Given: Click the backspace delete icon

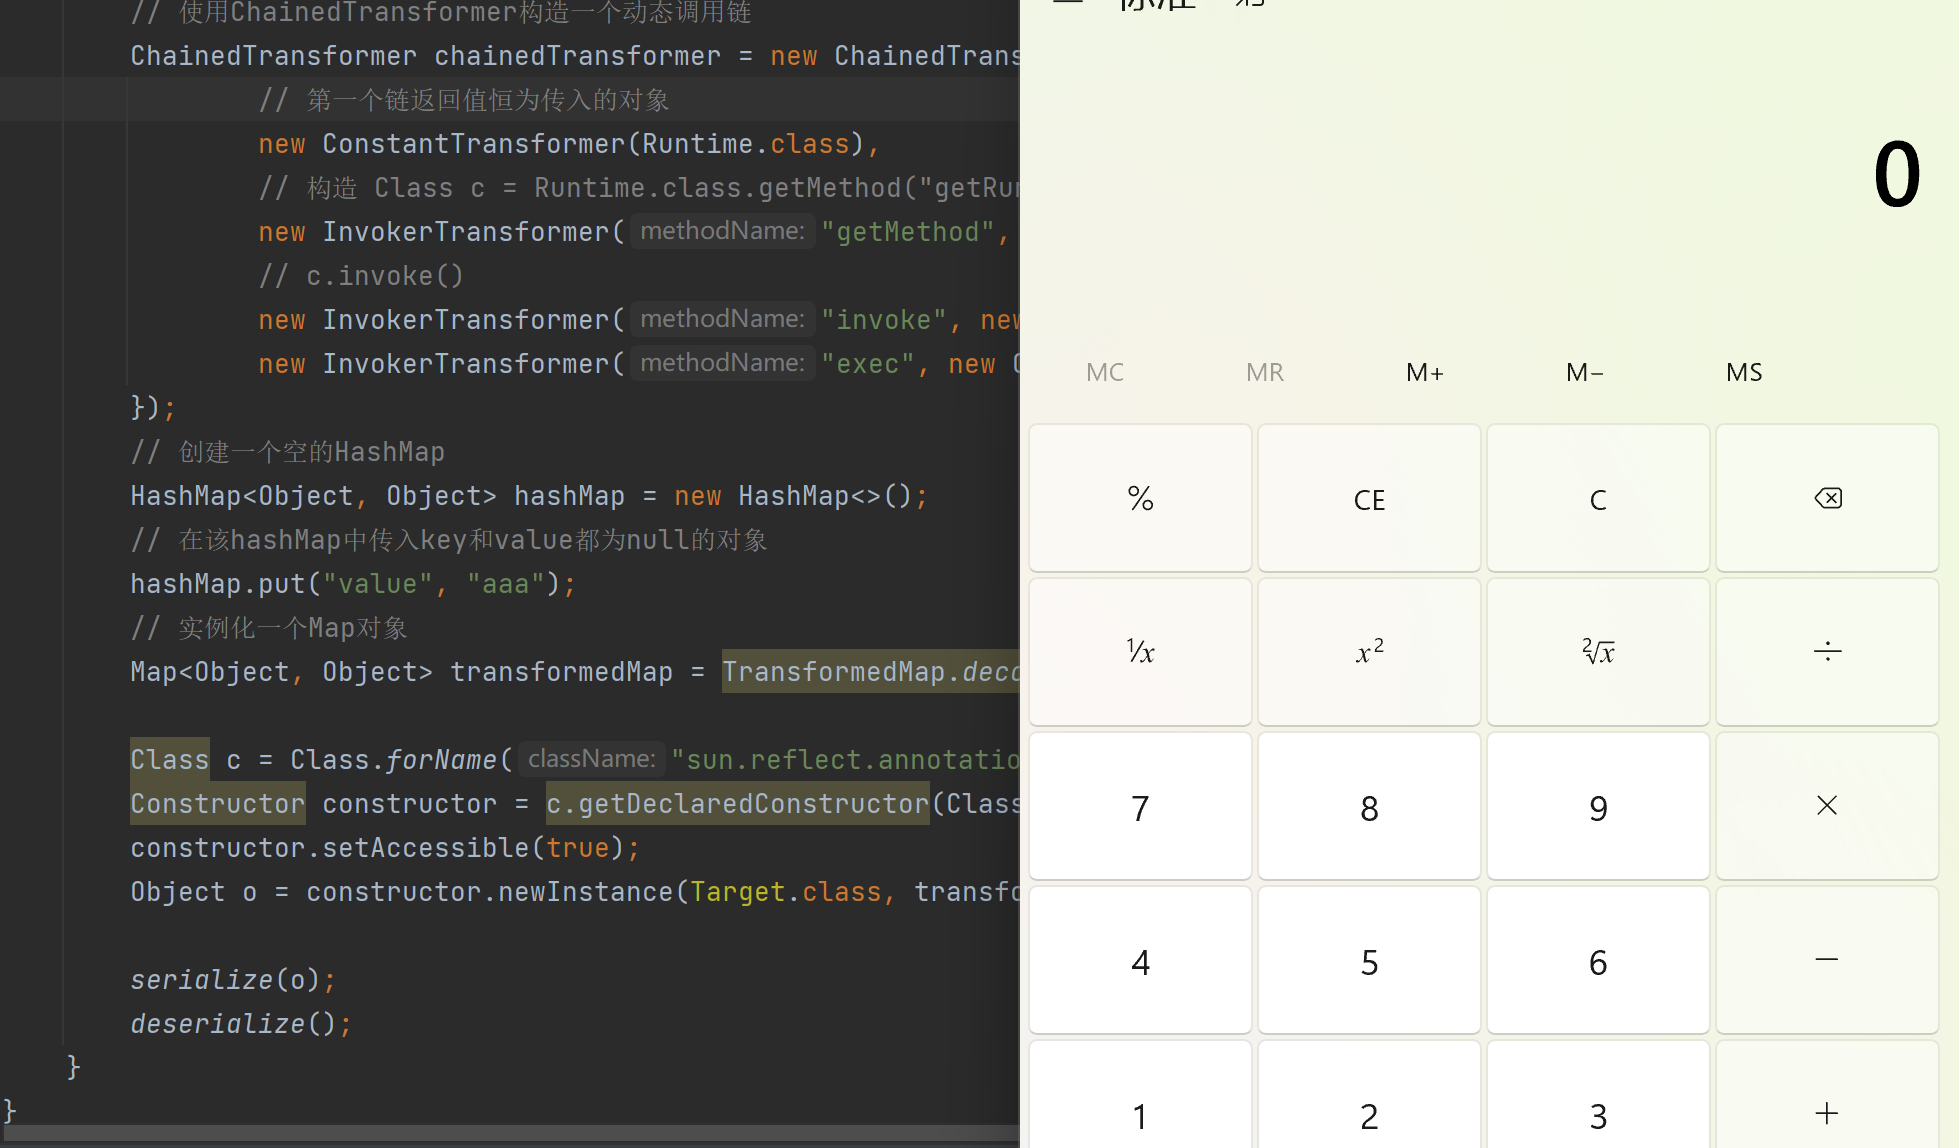Looking at the screenshot, I should click(x=1827, y=498).
